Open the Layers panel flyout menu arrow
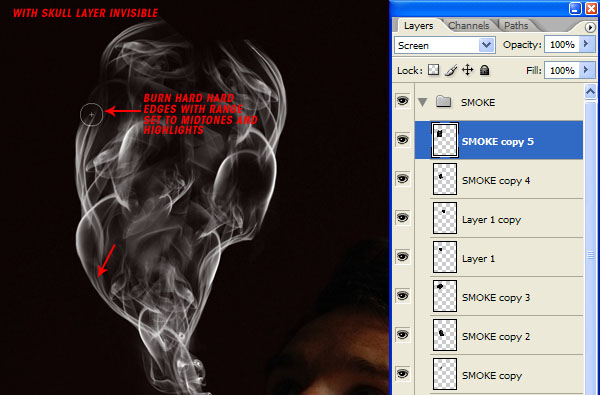This screenshot has height=395, width=600. pos(590,27)
